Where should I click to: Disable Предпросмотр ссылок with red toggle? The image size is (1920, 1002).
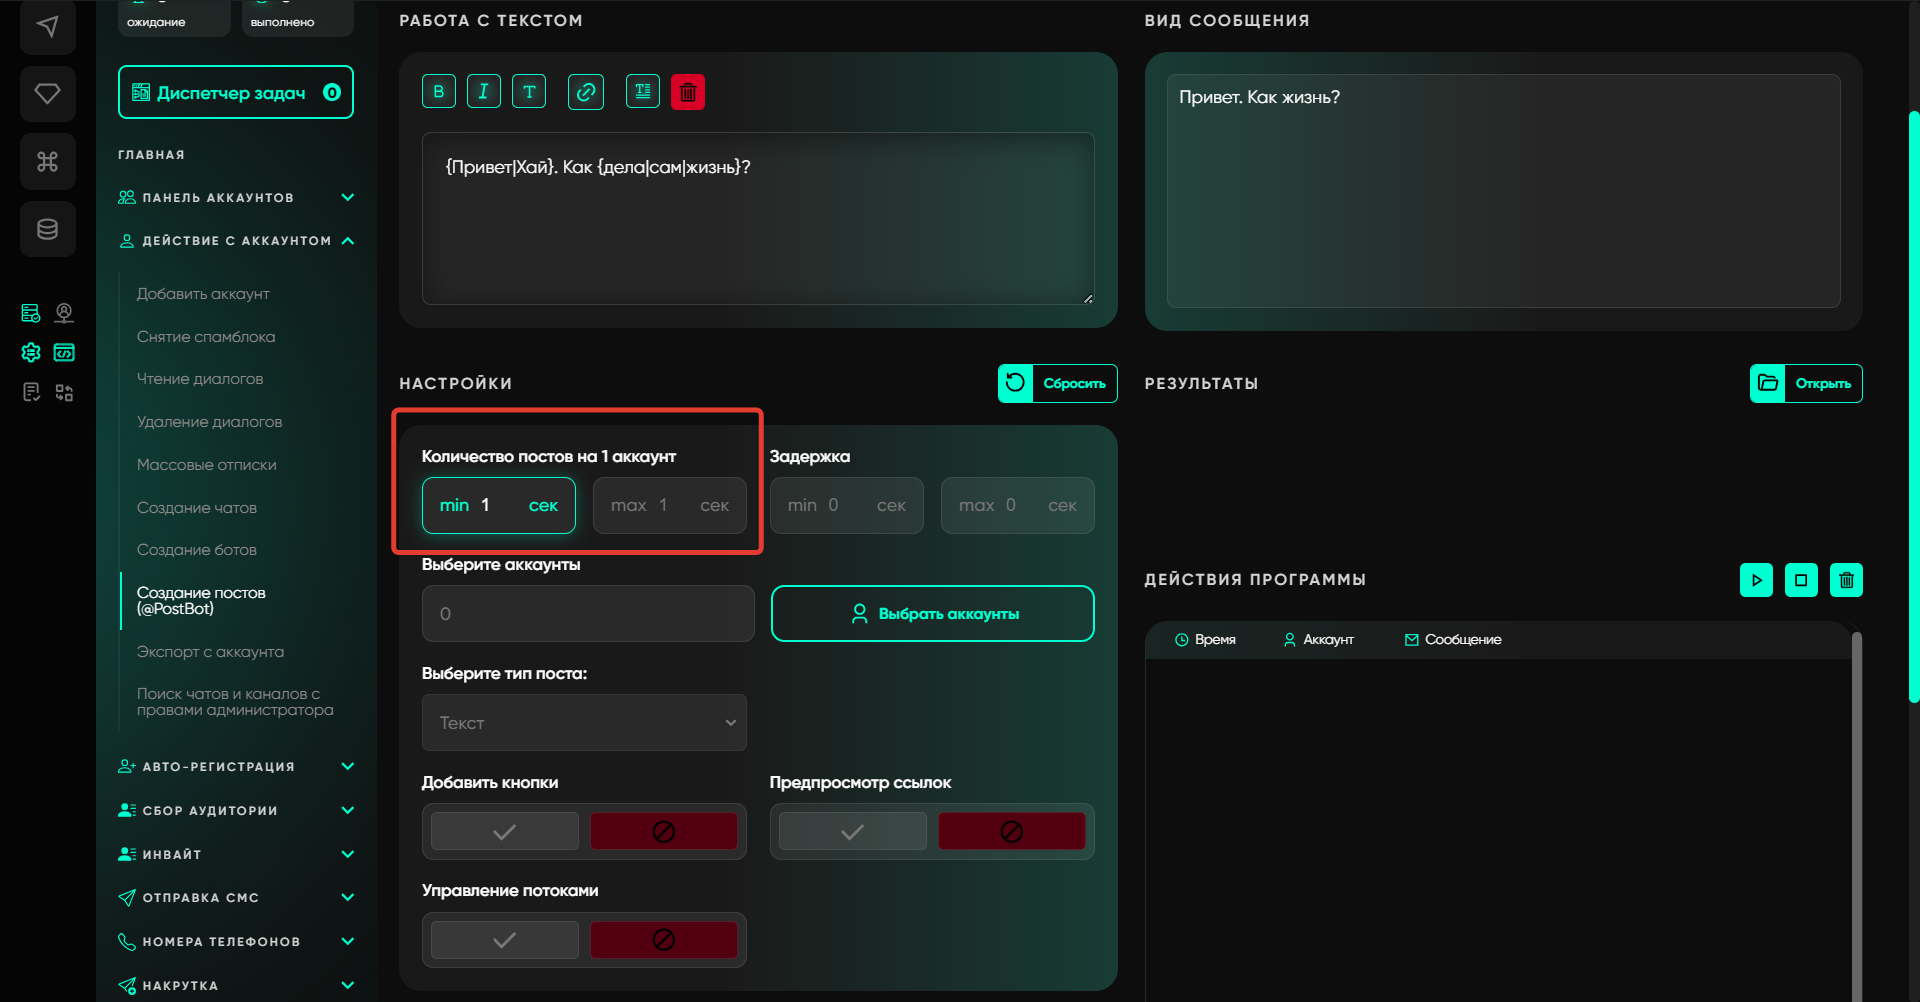pos(1011,832)
